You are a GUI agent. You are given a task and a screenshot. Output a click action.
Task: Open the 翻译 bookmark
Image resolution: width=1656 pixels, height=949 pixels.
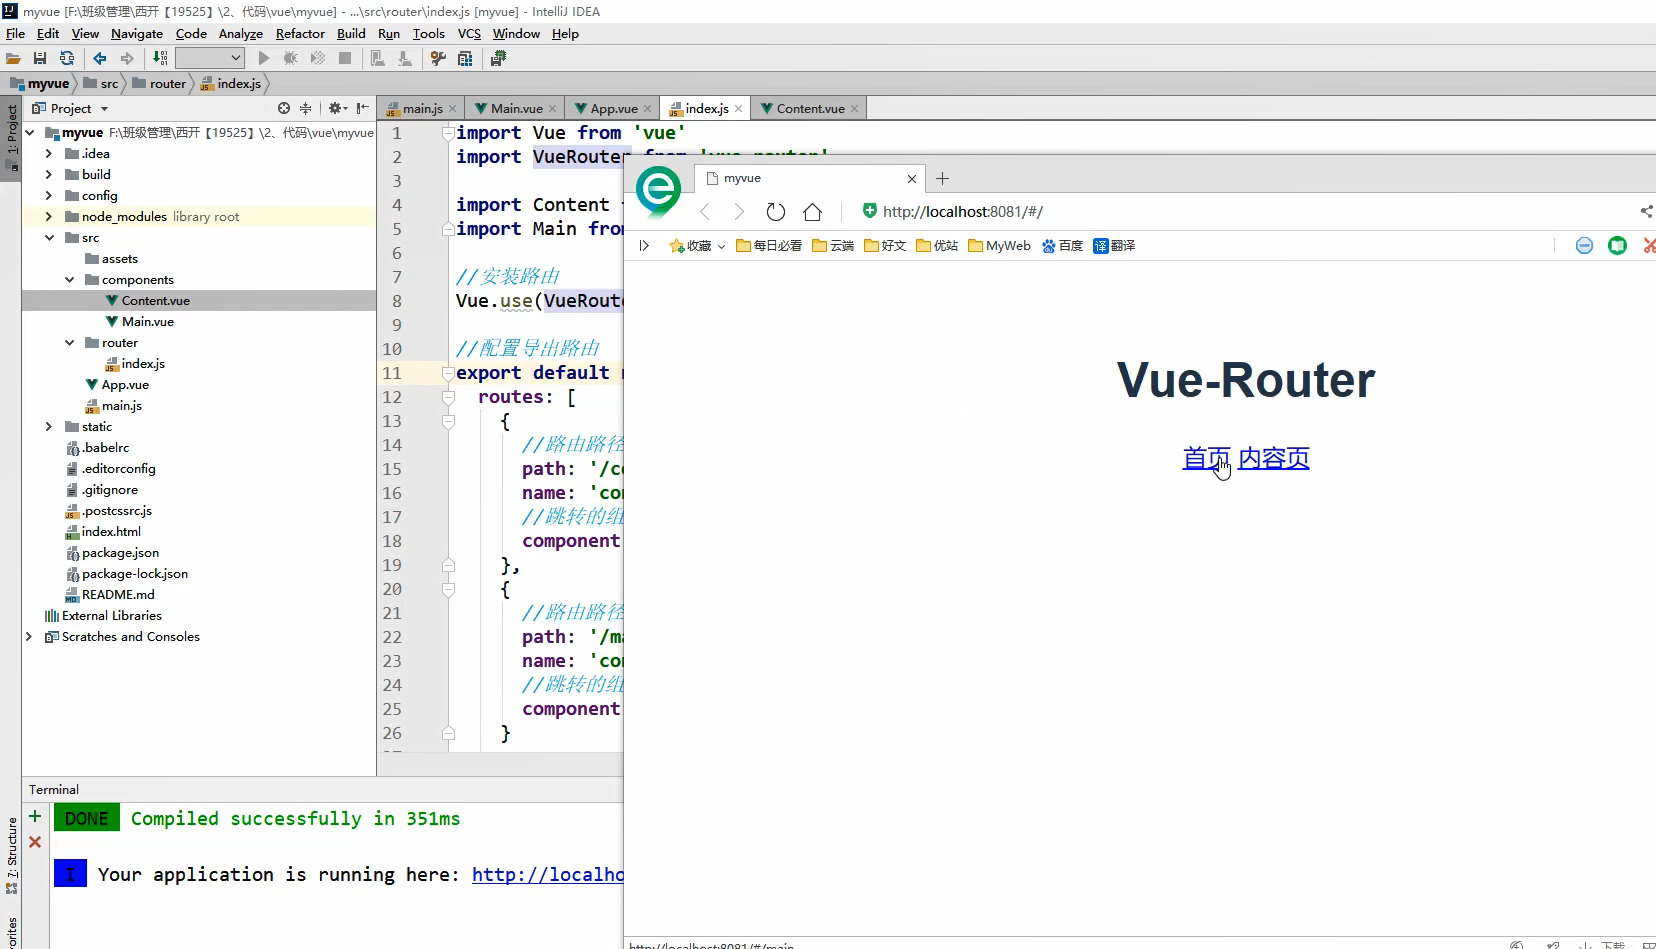pyautogui.click(x=1114, y=246)
